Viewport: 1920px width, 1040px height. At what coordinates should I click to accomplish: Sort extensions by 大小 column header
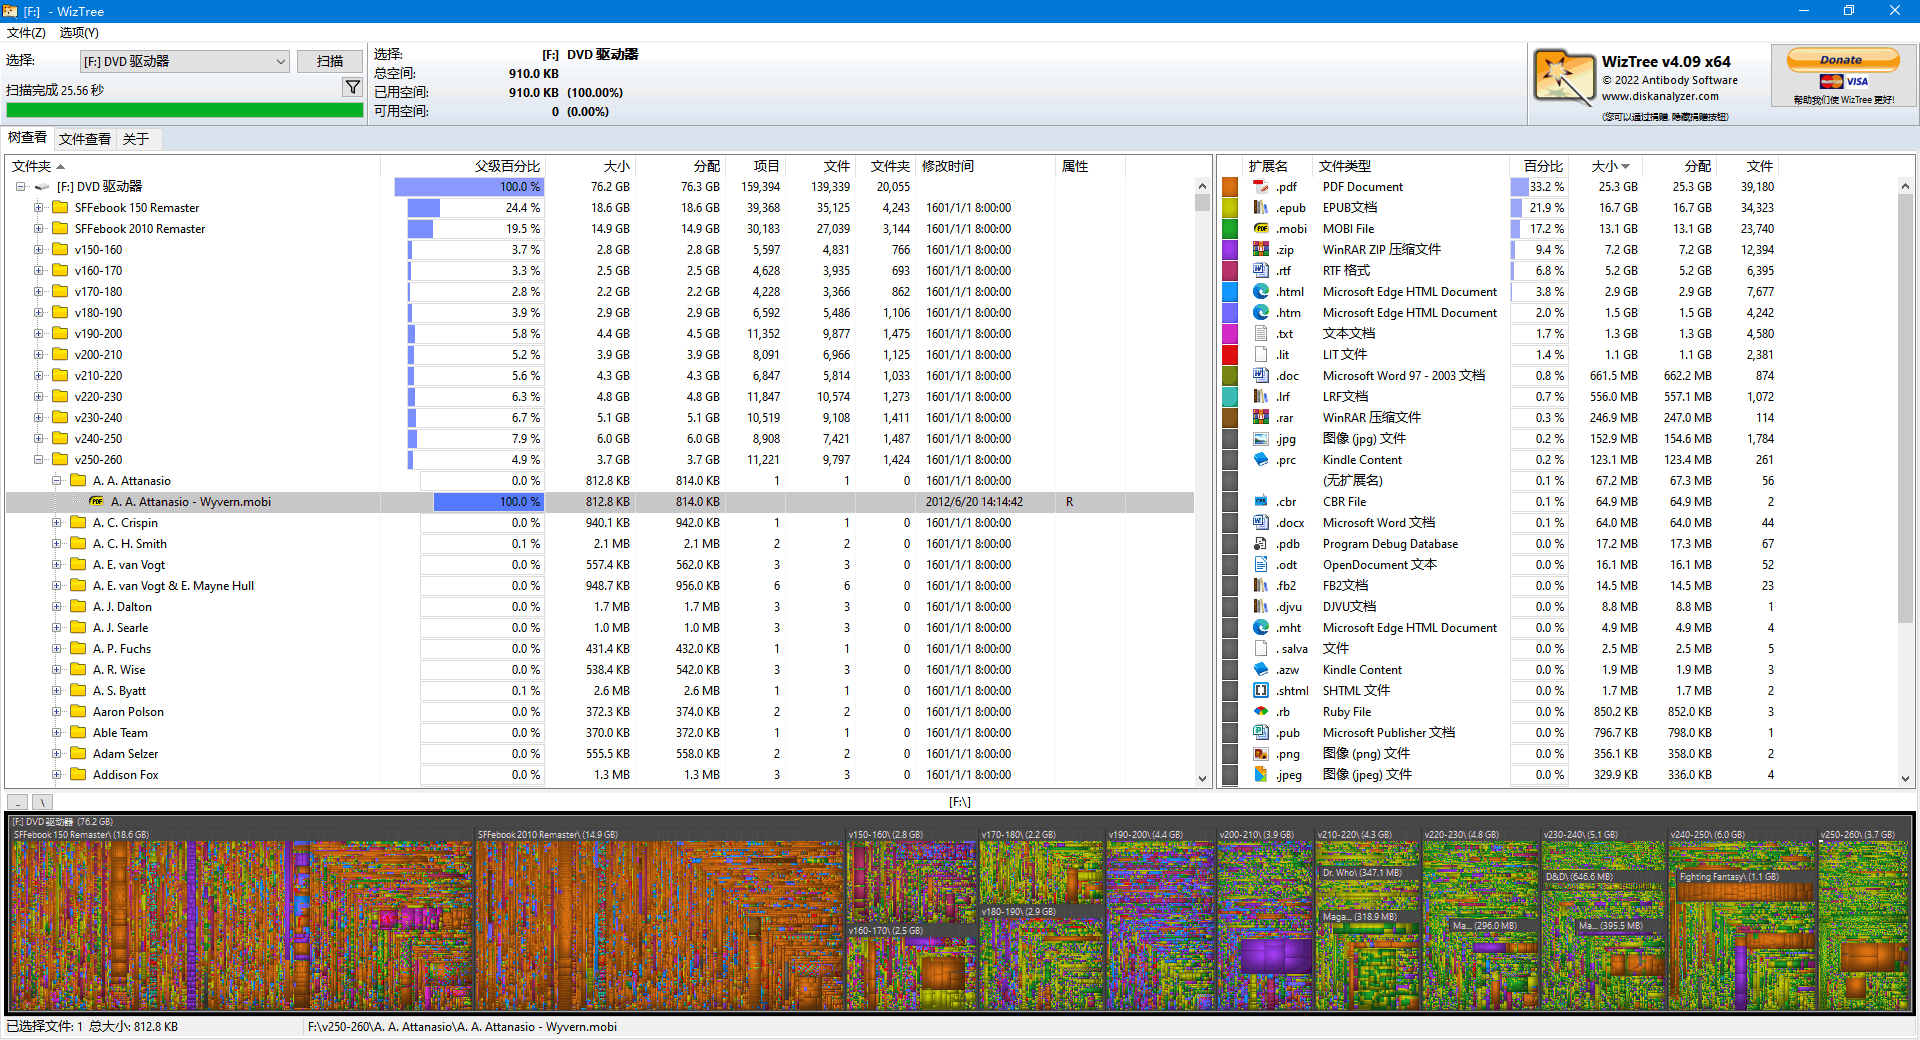pos(1605,166)
